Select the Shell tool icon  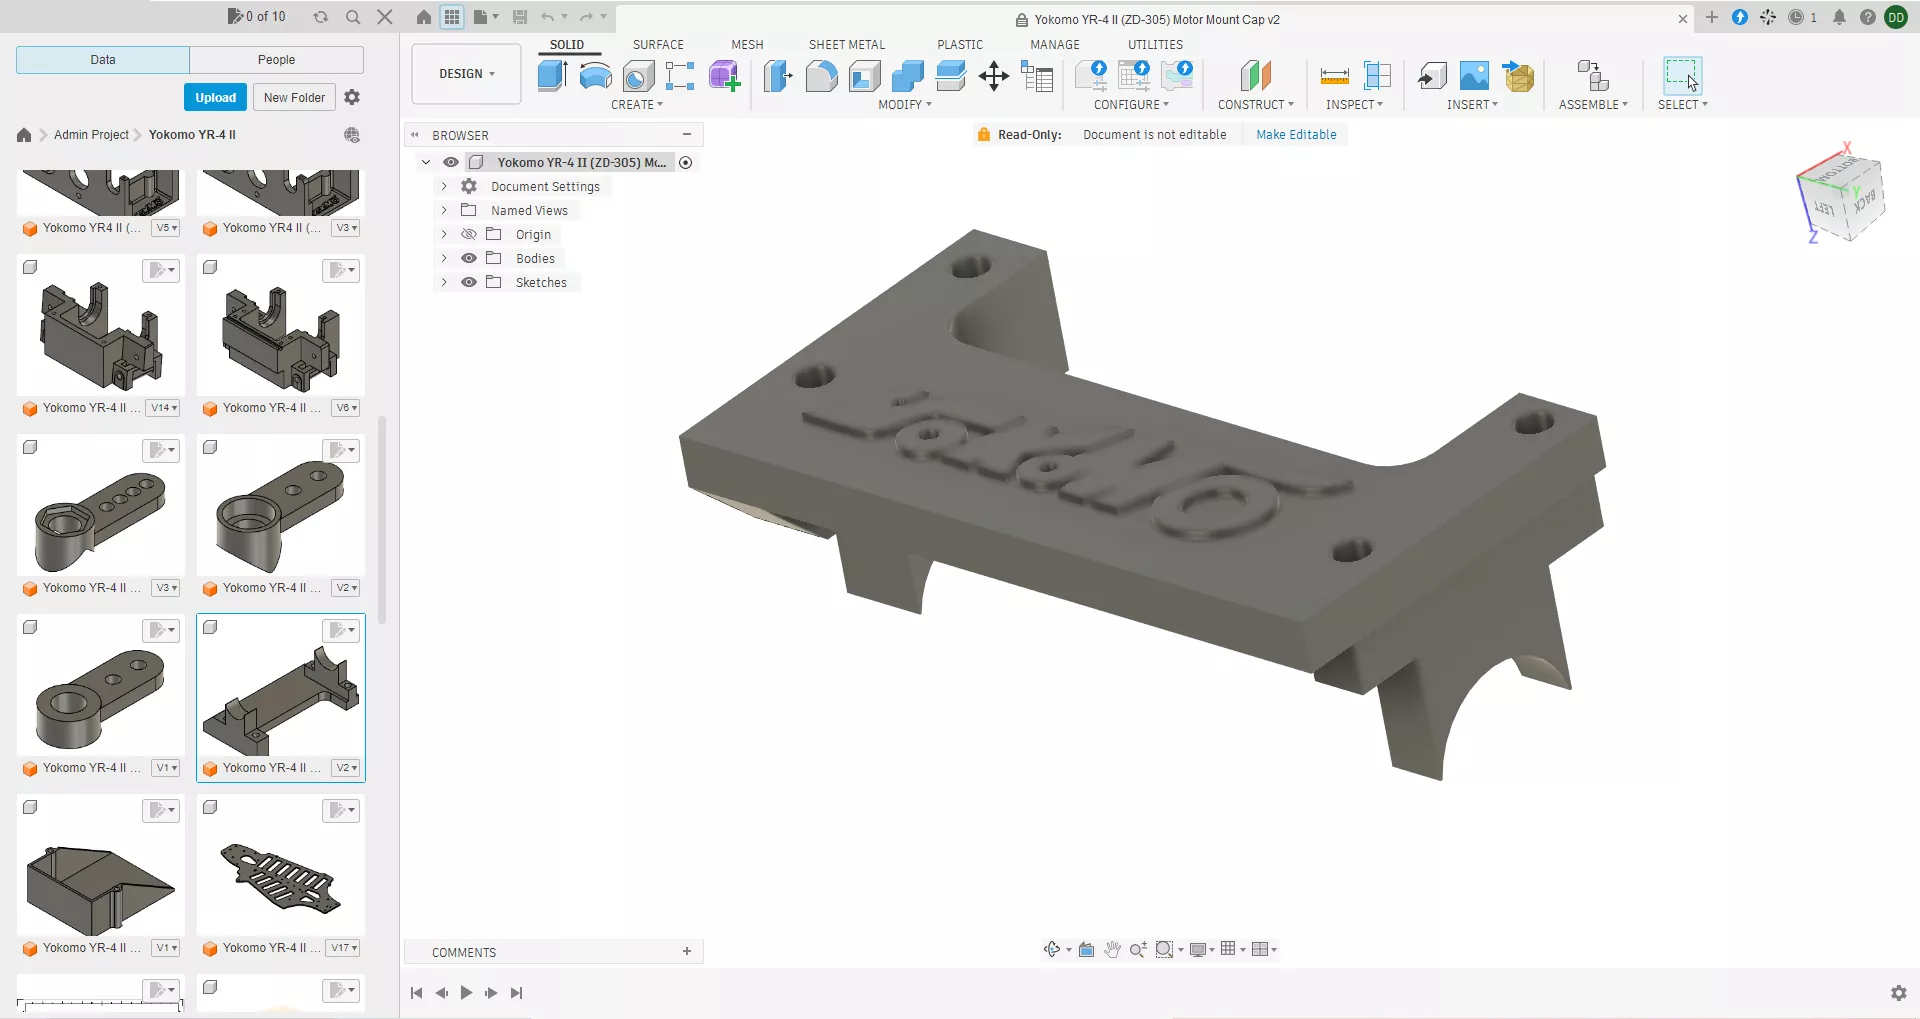click(864, 76)
